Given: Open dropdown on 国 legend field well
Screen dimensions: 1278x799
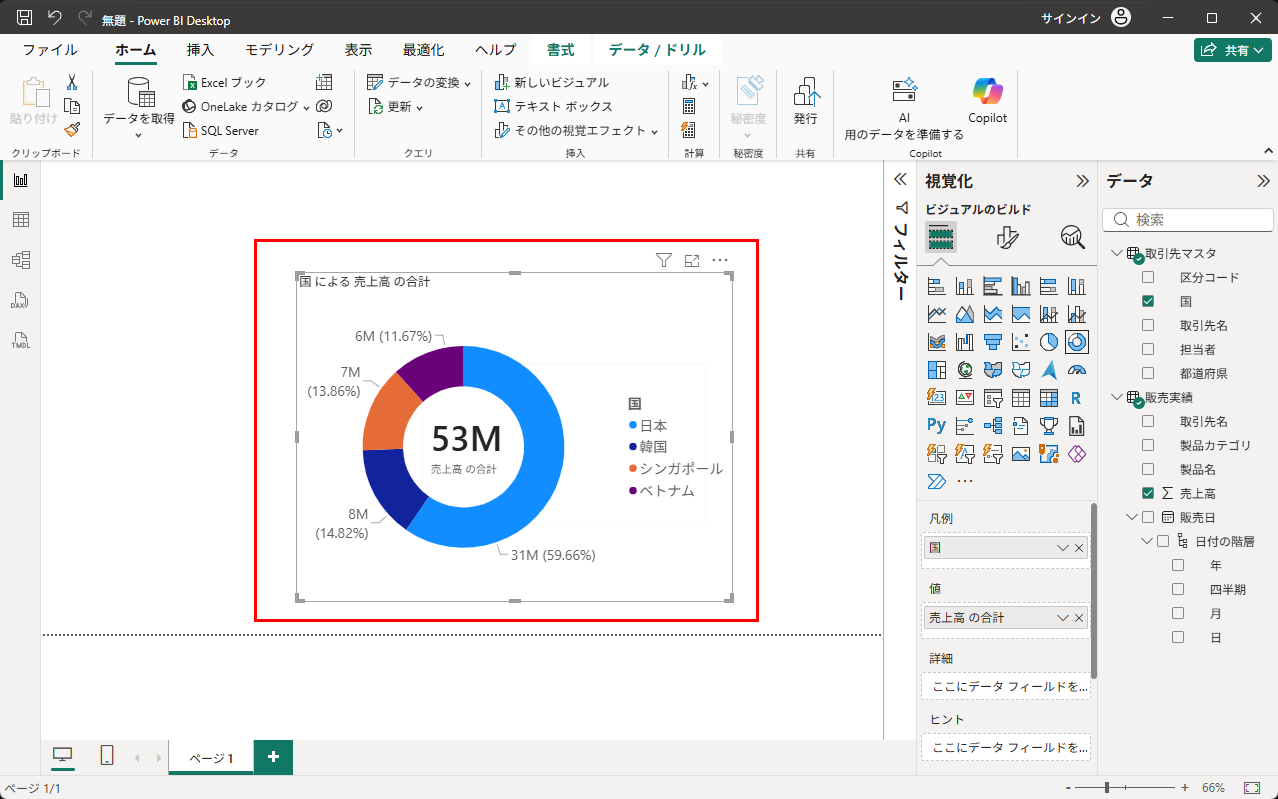Looking at the screenshot, I should click(x=1063, y=548).
